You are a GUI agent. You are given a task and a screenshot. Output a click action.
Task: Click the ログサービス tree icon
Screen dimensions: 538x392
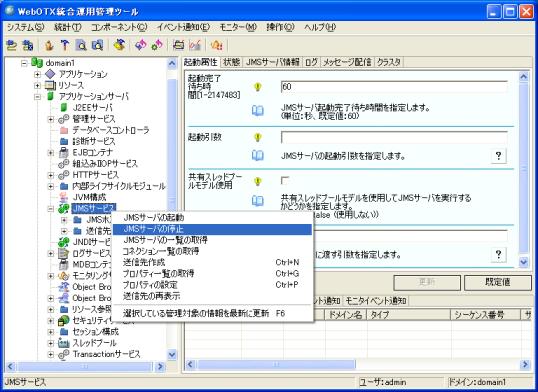click(x=64, y=253)
